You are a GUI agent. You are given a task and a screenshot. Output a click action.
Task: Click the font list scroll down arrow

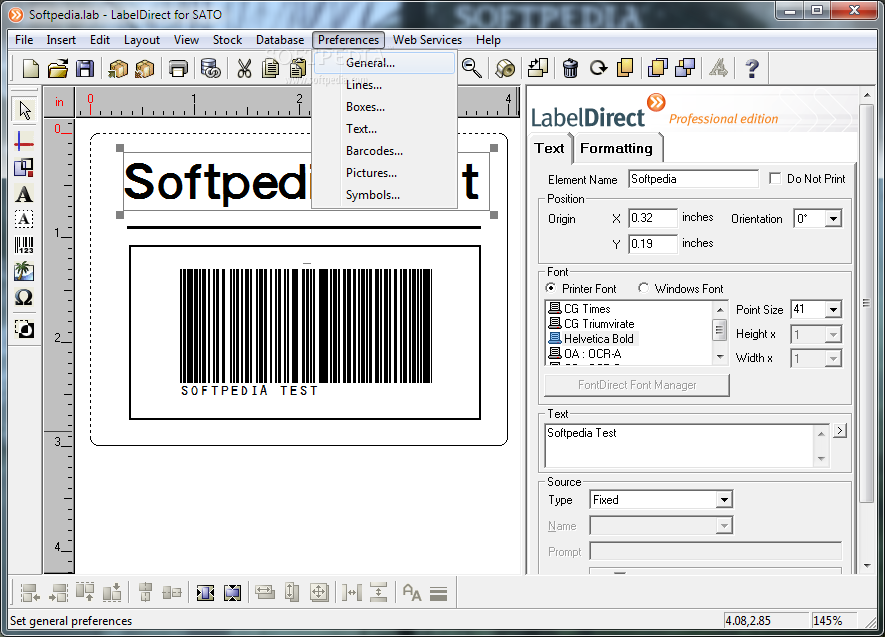point(720,357)
